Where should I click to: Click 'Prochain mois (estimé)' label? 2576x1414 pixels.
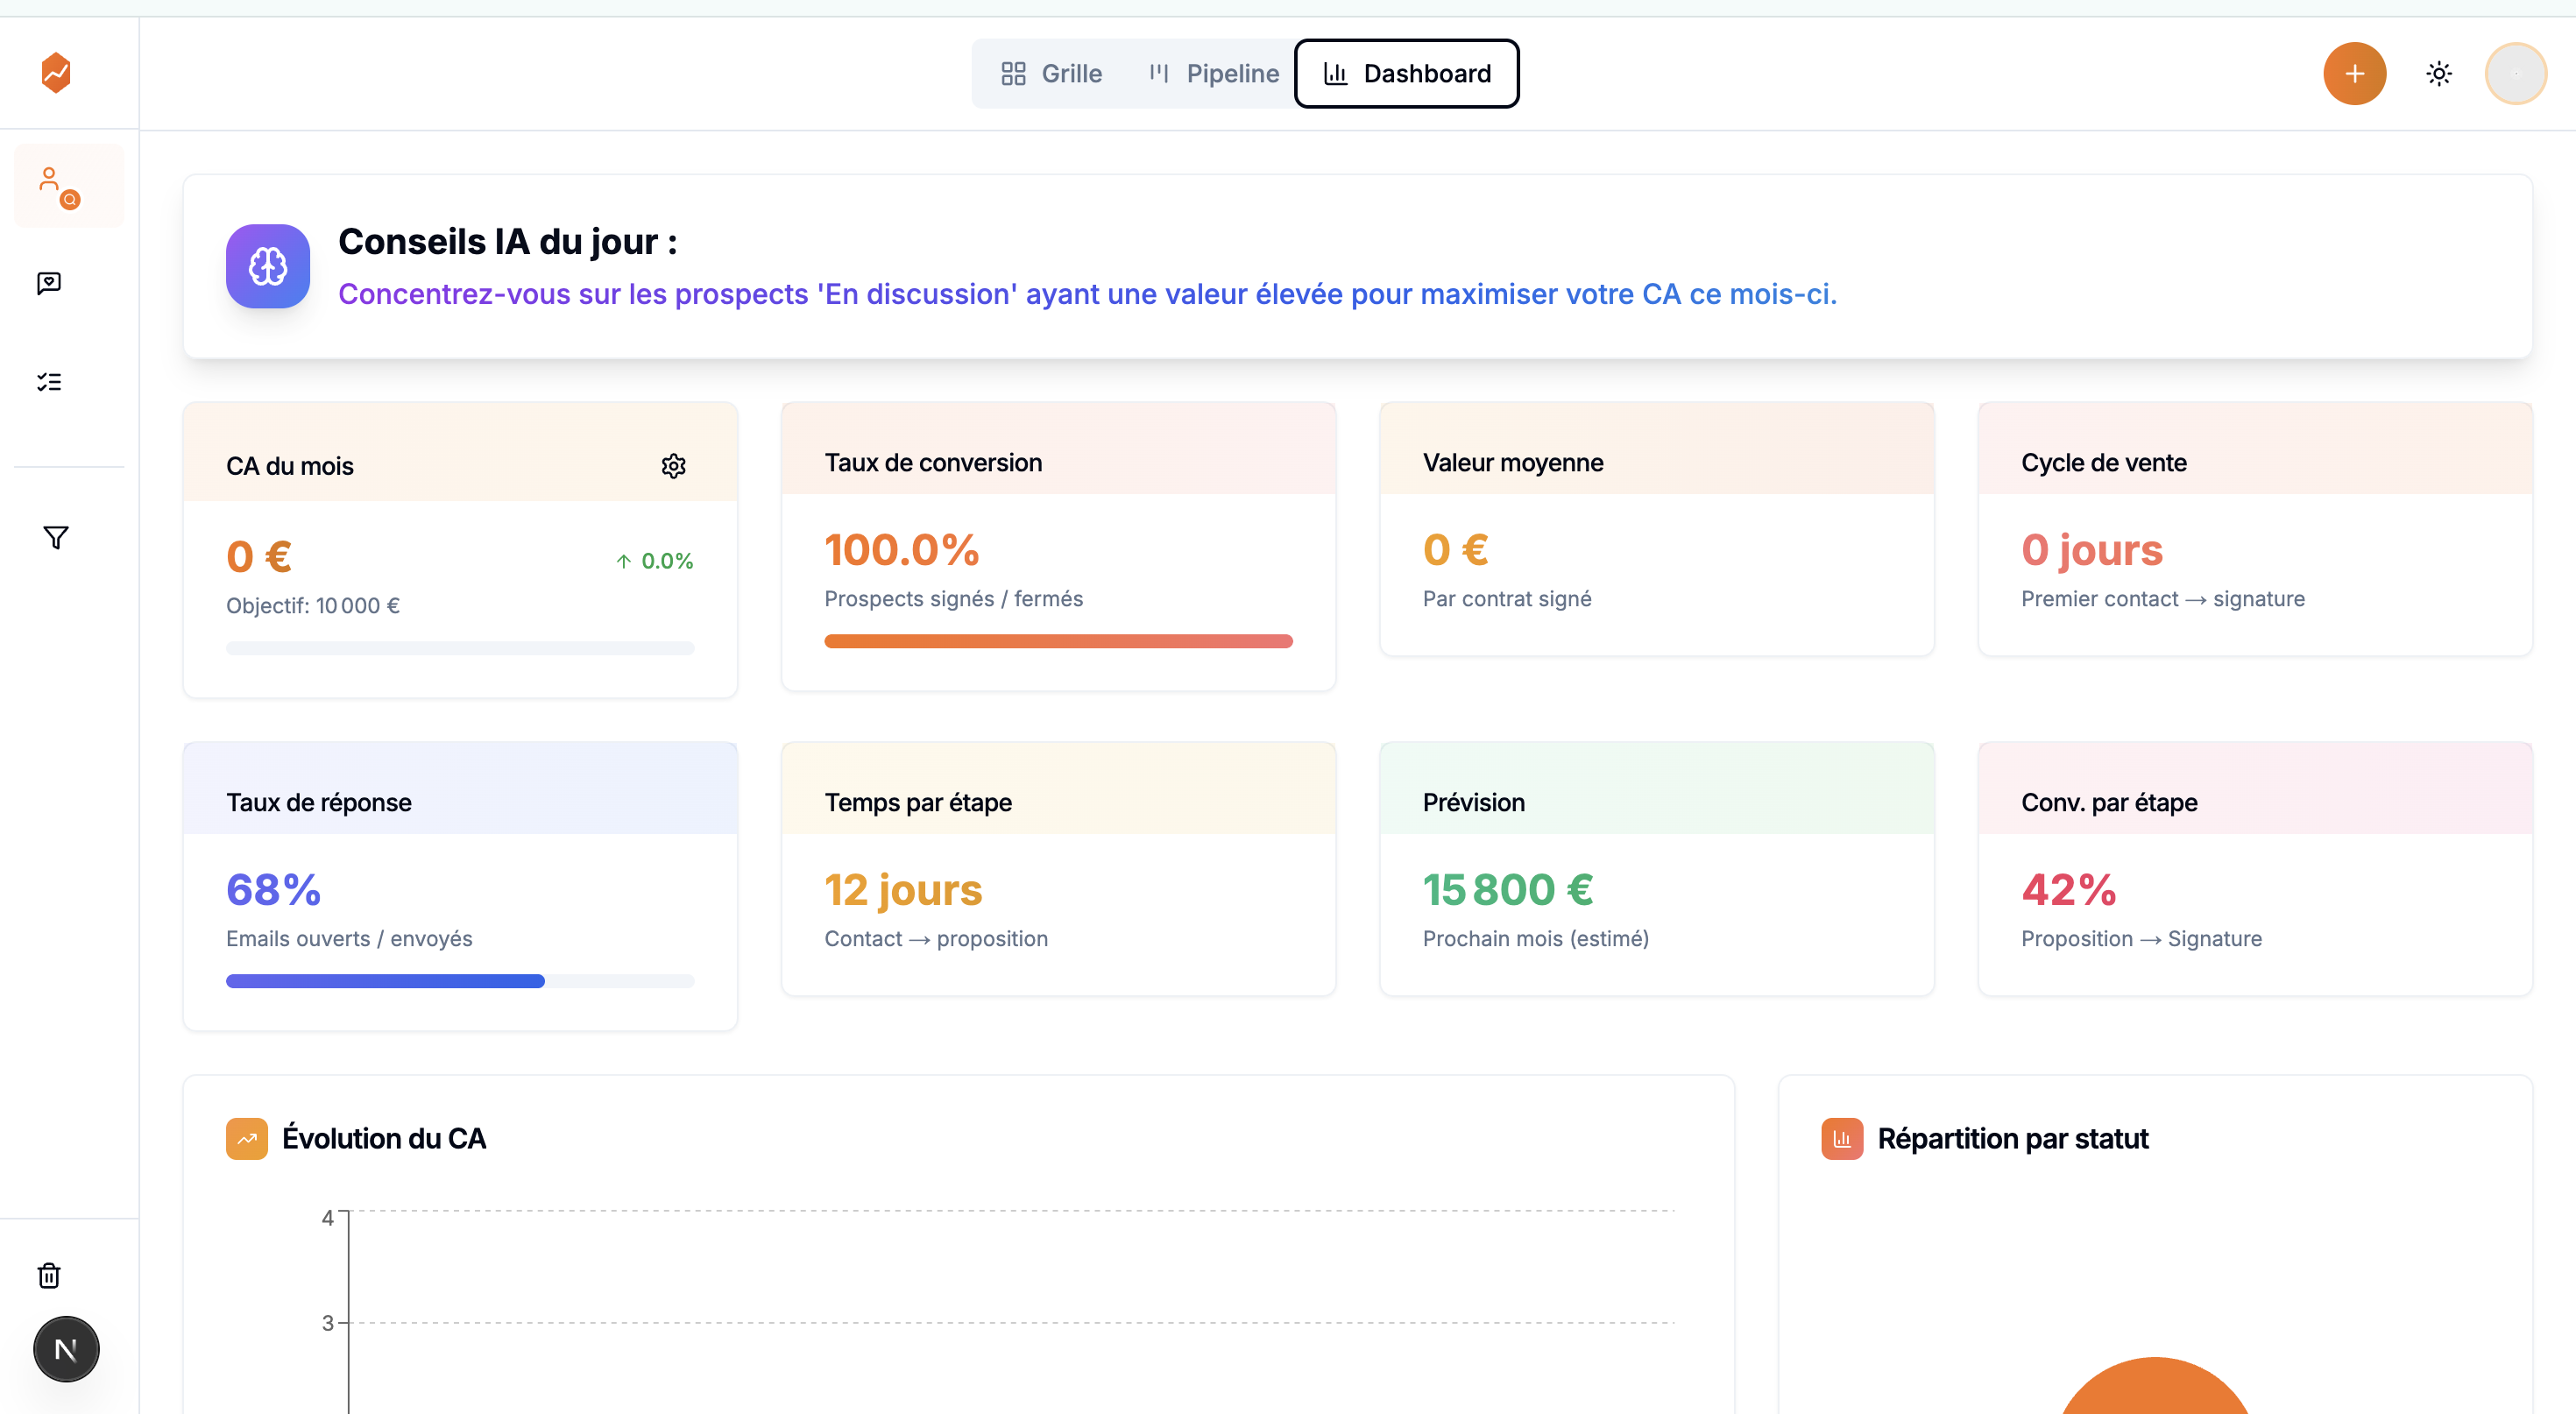pyautogui.click(x=1535, y=938)
